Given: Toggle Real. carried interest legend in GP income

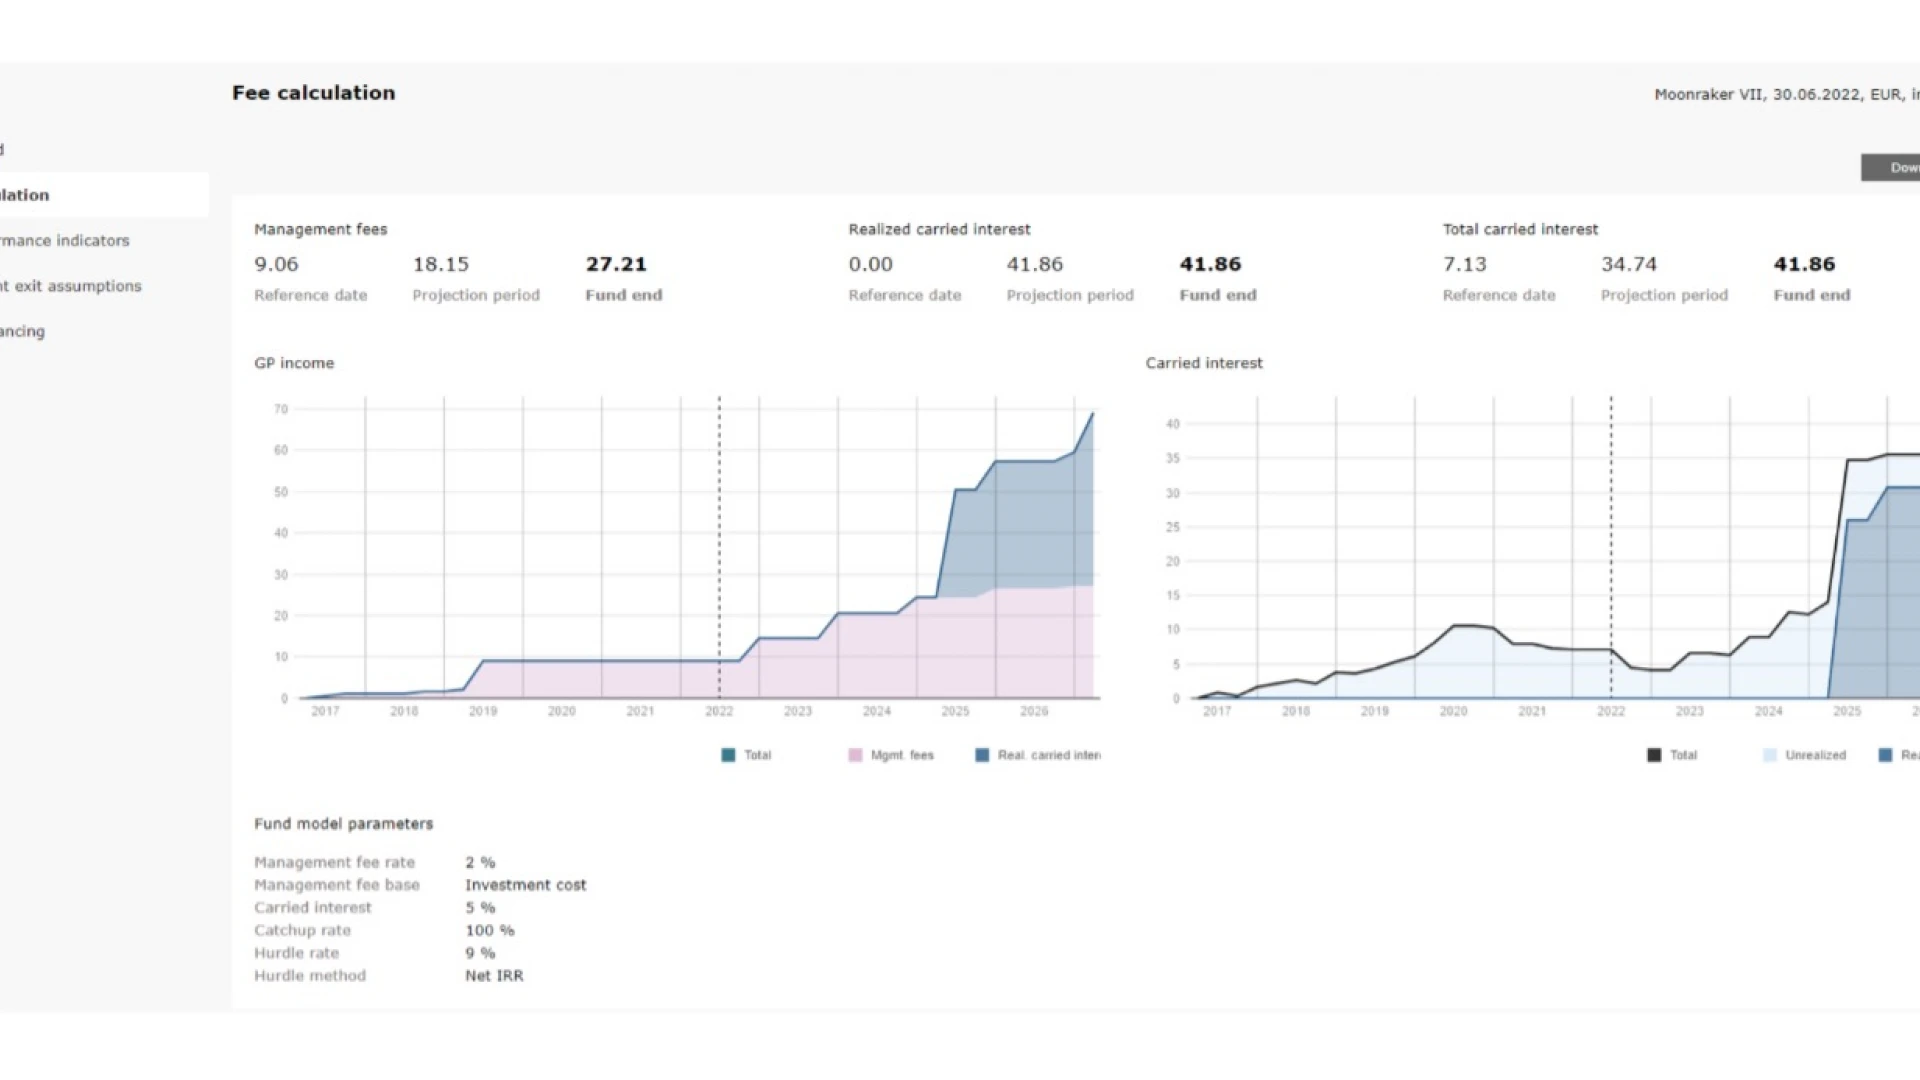Looking at the screenshot, I should pos(1048,755).
